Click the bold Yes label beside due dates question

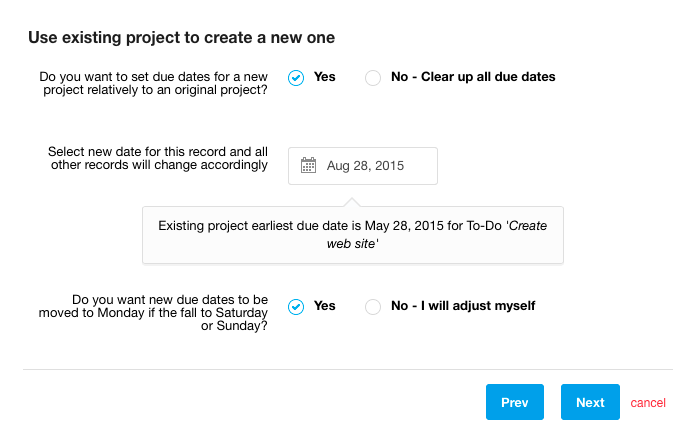pos(324,77)
